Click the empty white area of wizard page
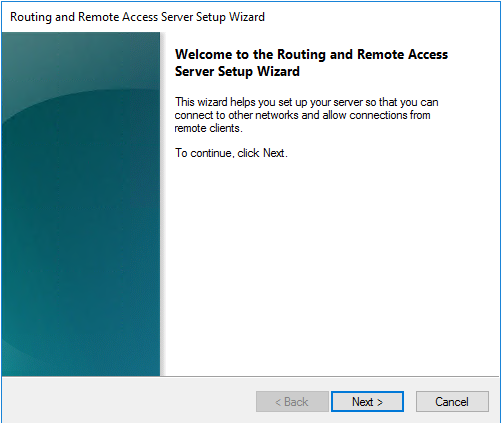The image size is (502, 423). click(330, 267)
